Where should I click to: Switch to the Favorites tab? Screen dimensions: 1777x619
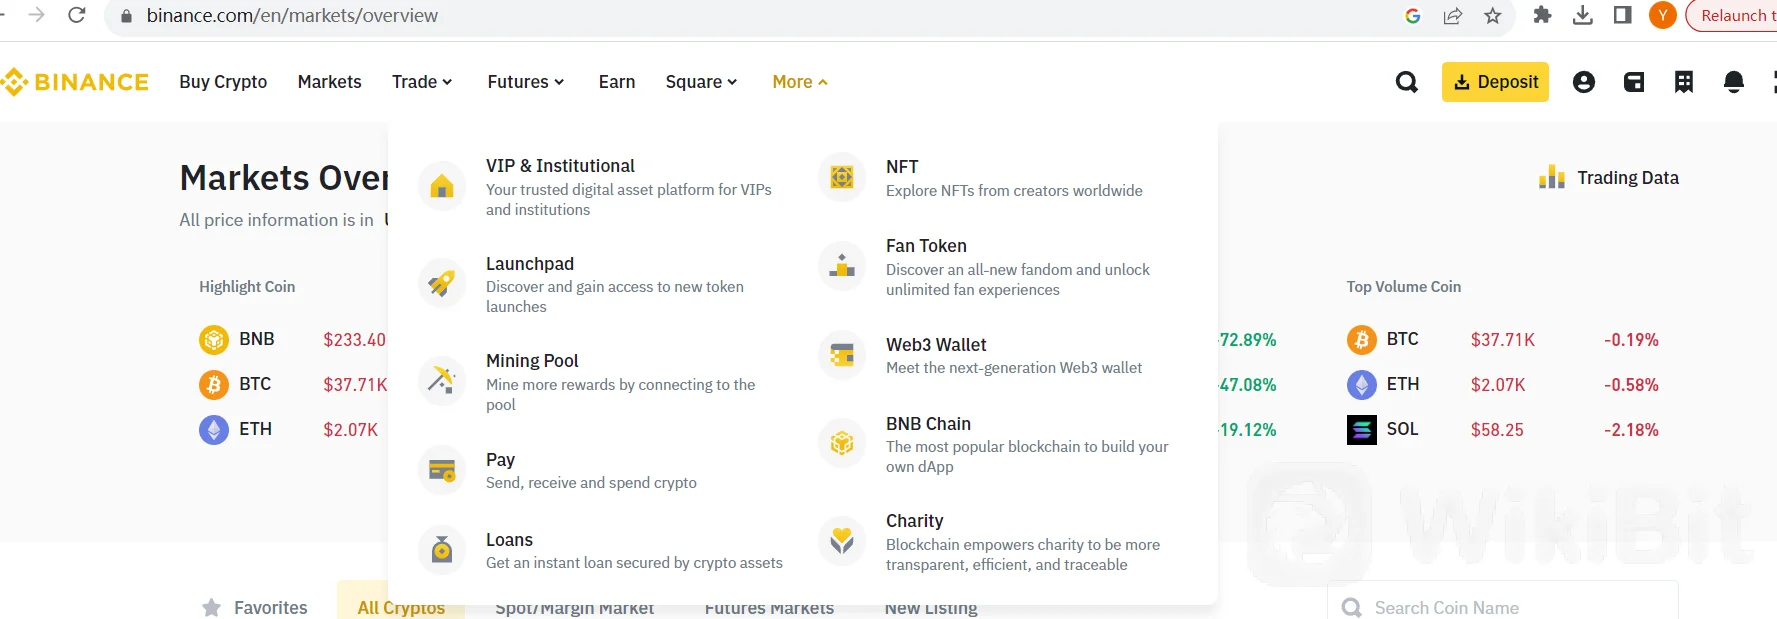pos(255,607)
